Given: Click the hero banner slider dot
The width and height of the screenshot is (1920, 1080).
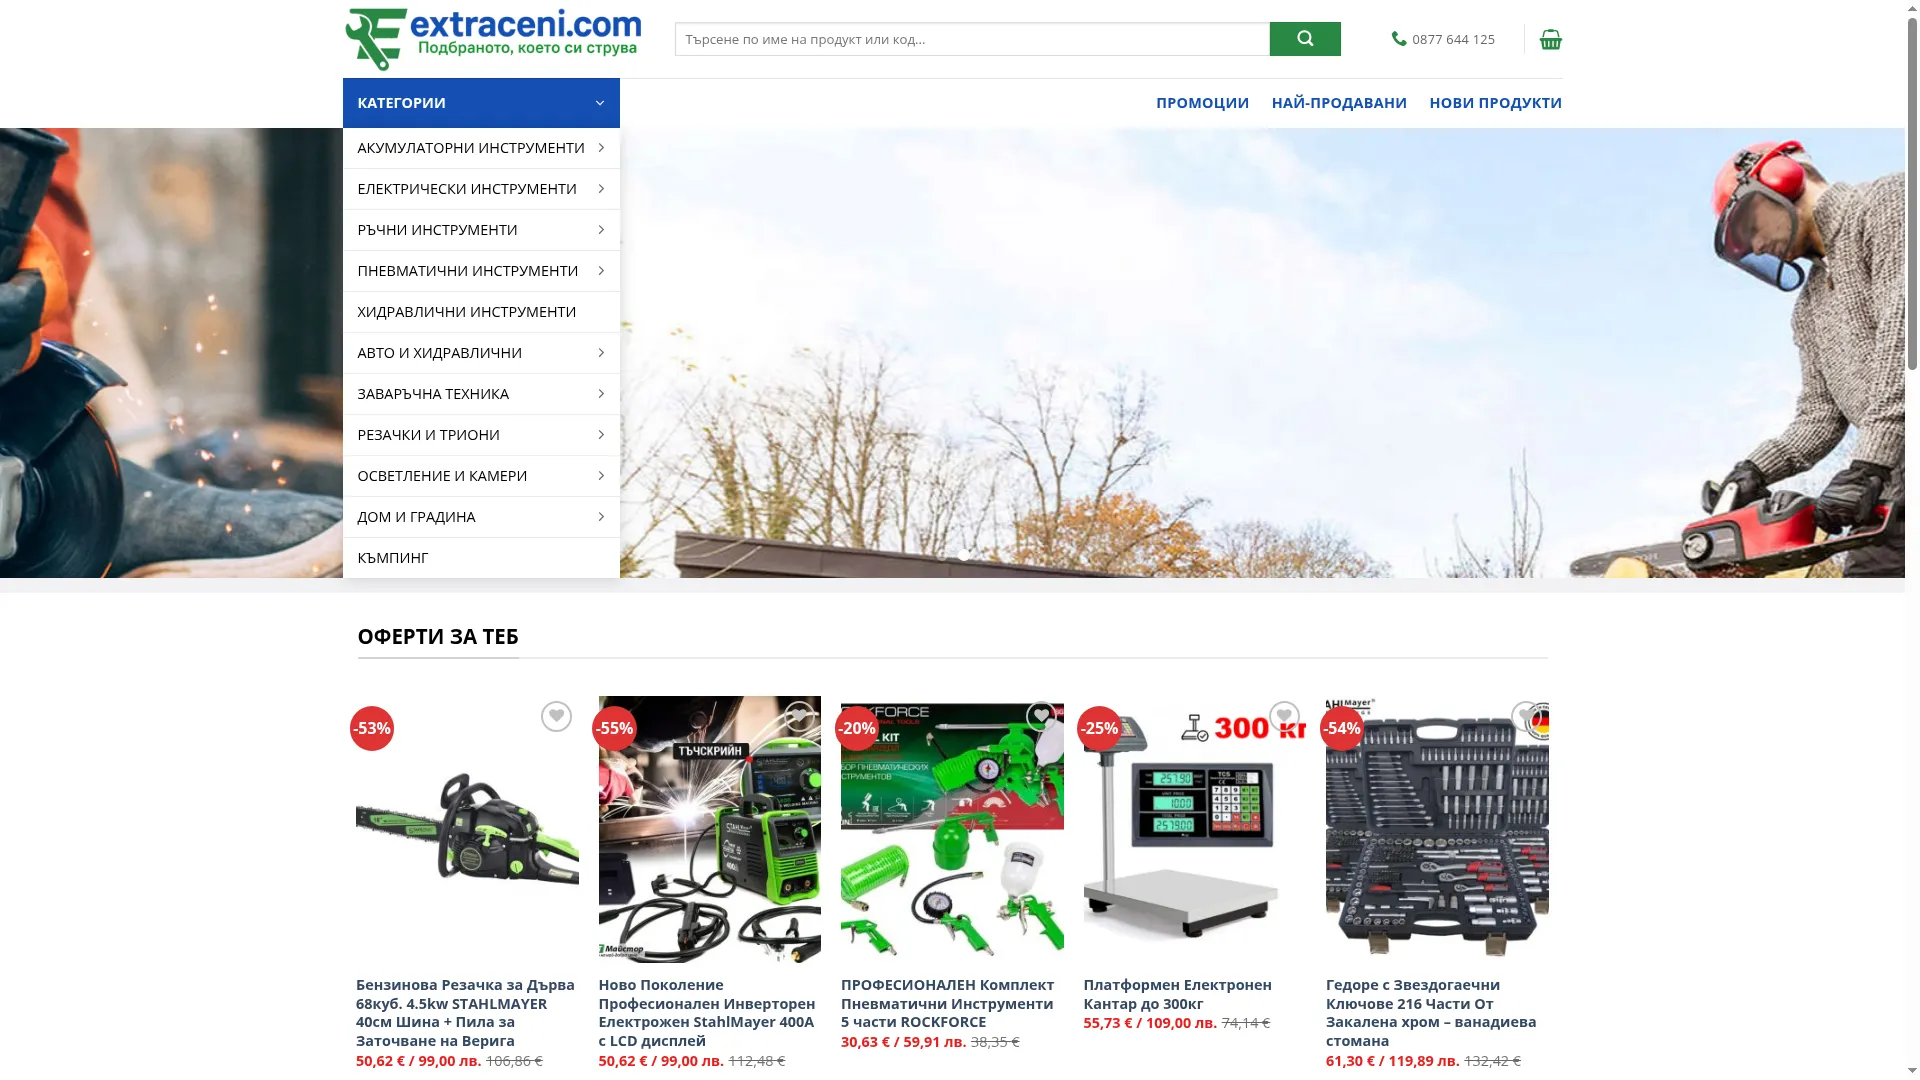Looking at the screenshot, I should tap(963, 555).
